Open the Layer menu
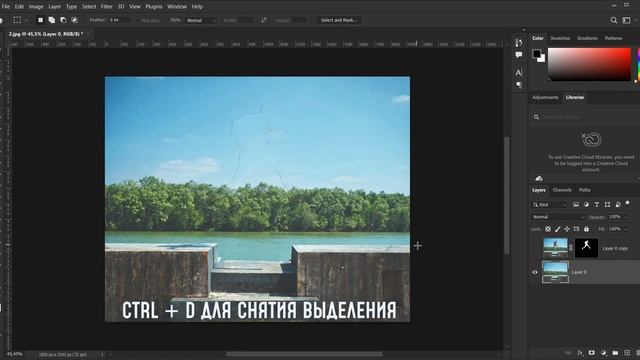The width and height of the screenshot is (640, 360). (x=55, y=7)
